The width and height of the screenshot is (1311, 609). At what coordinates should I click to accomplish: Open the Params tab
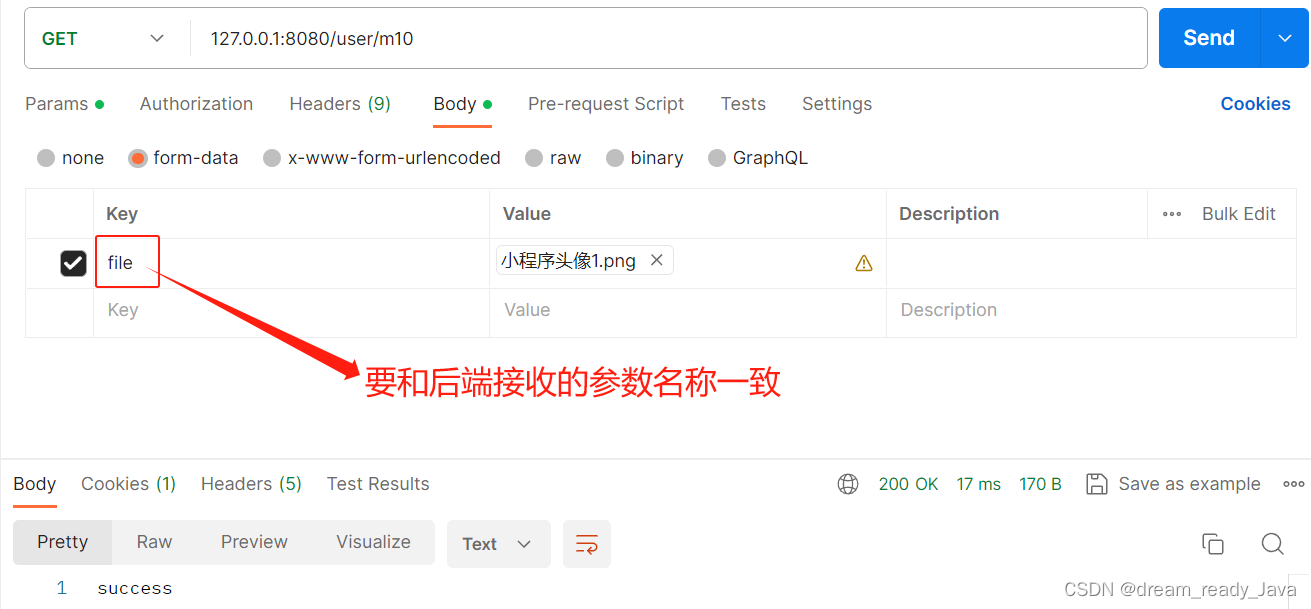coord(64,104)
